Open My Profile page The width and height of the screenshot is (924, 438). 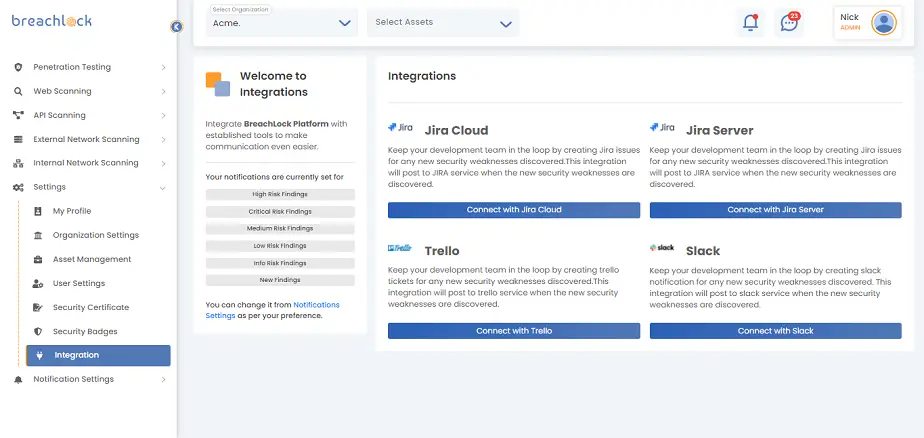(72, 211)
